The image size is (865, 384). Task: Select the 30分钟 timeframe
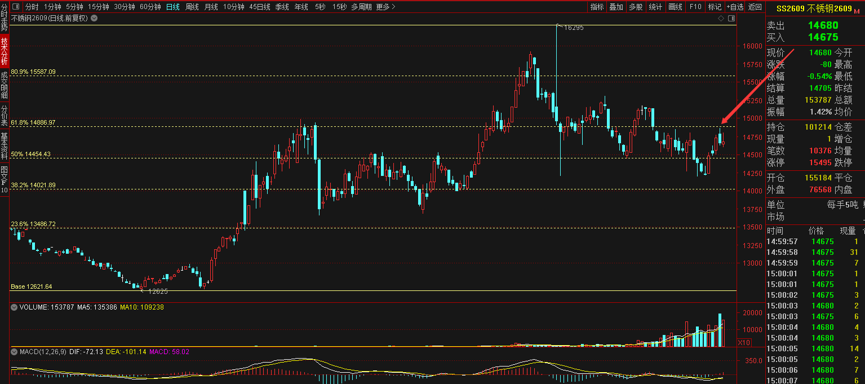point(124,7)
